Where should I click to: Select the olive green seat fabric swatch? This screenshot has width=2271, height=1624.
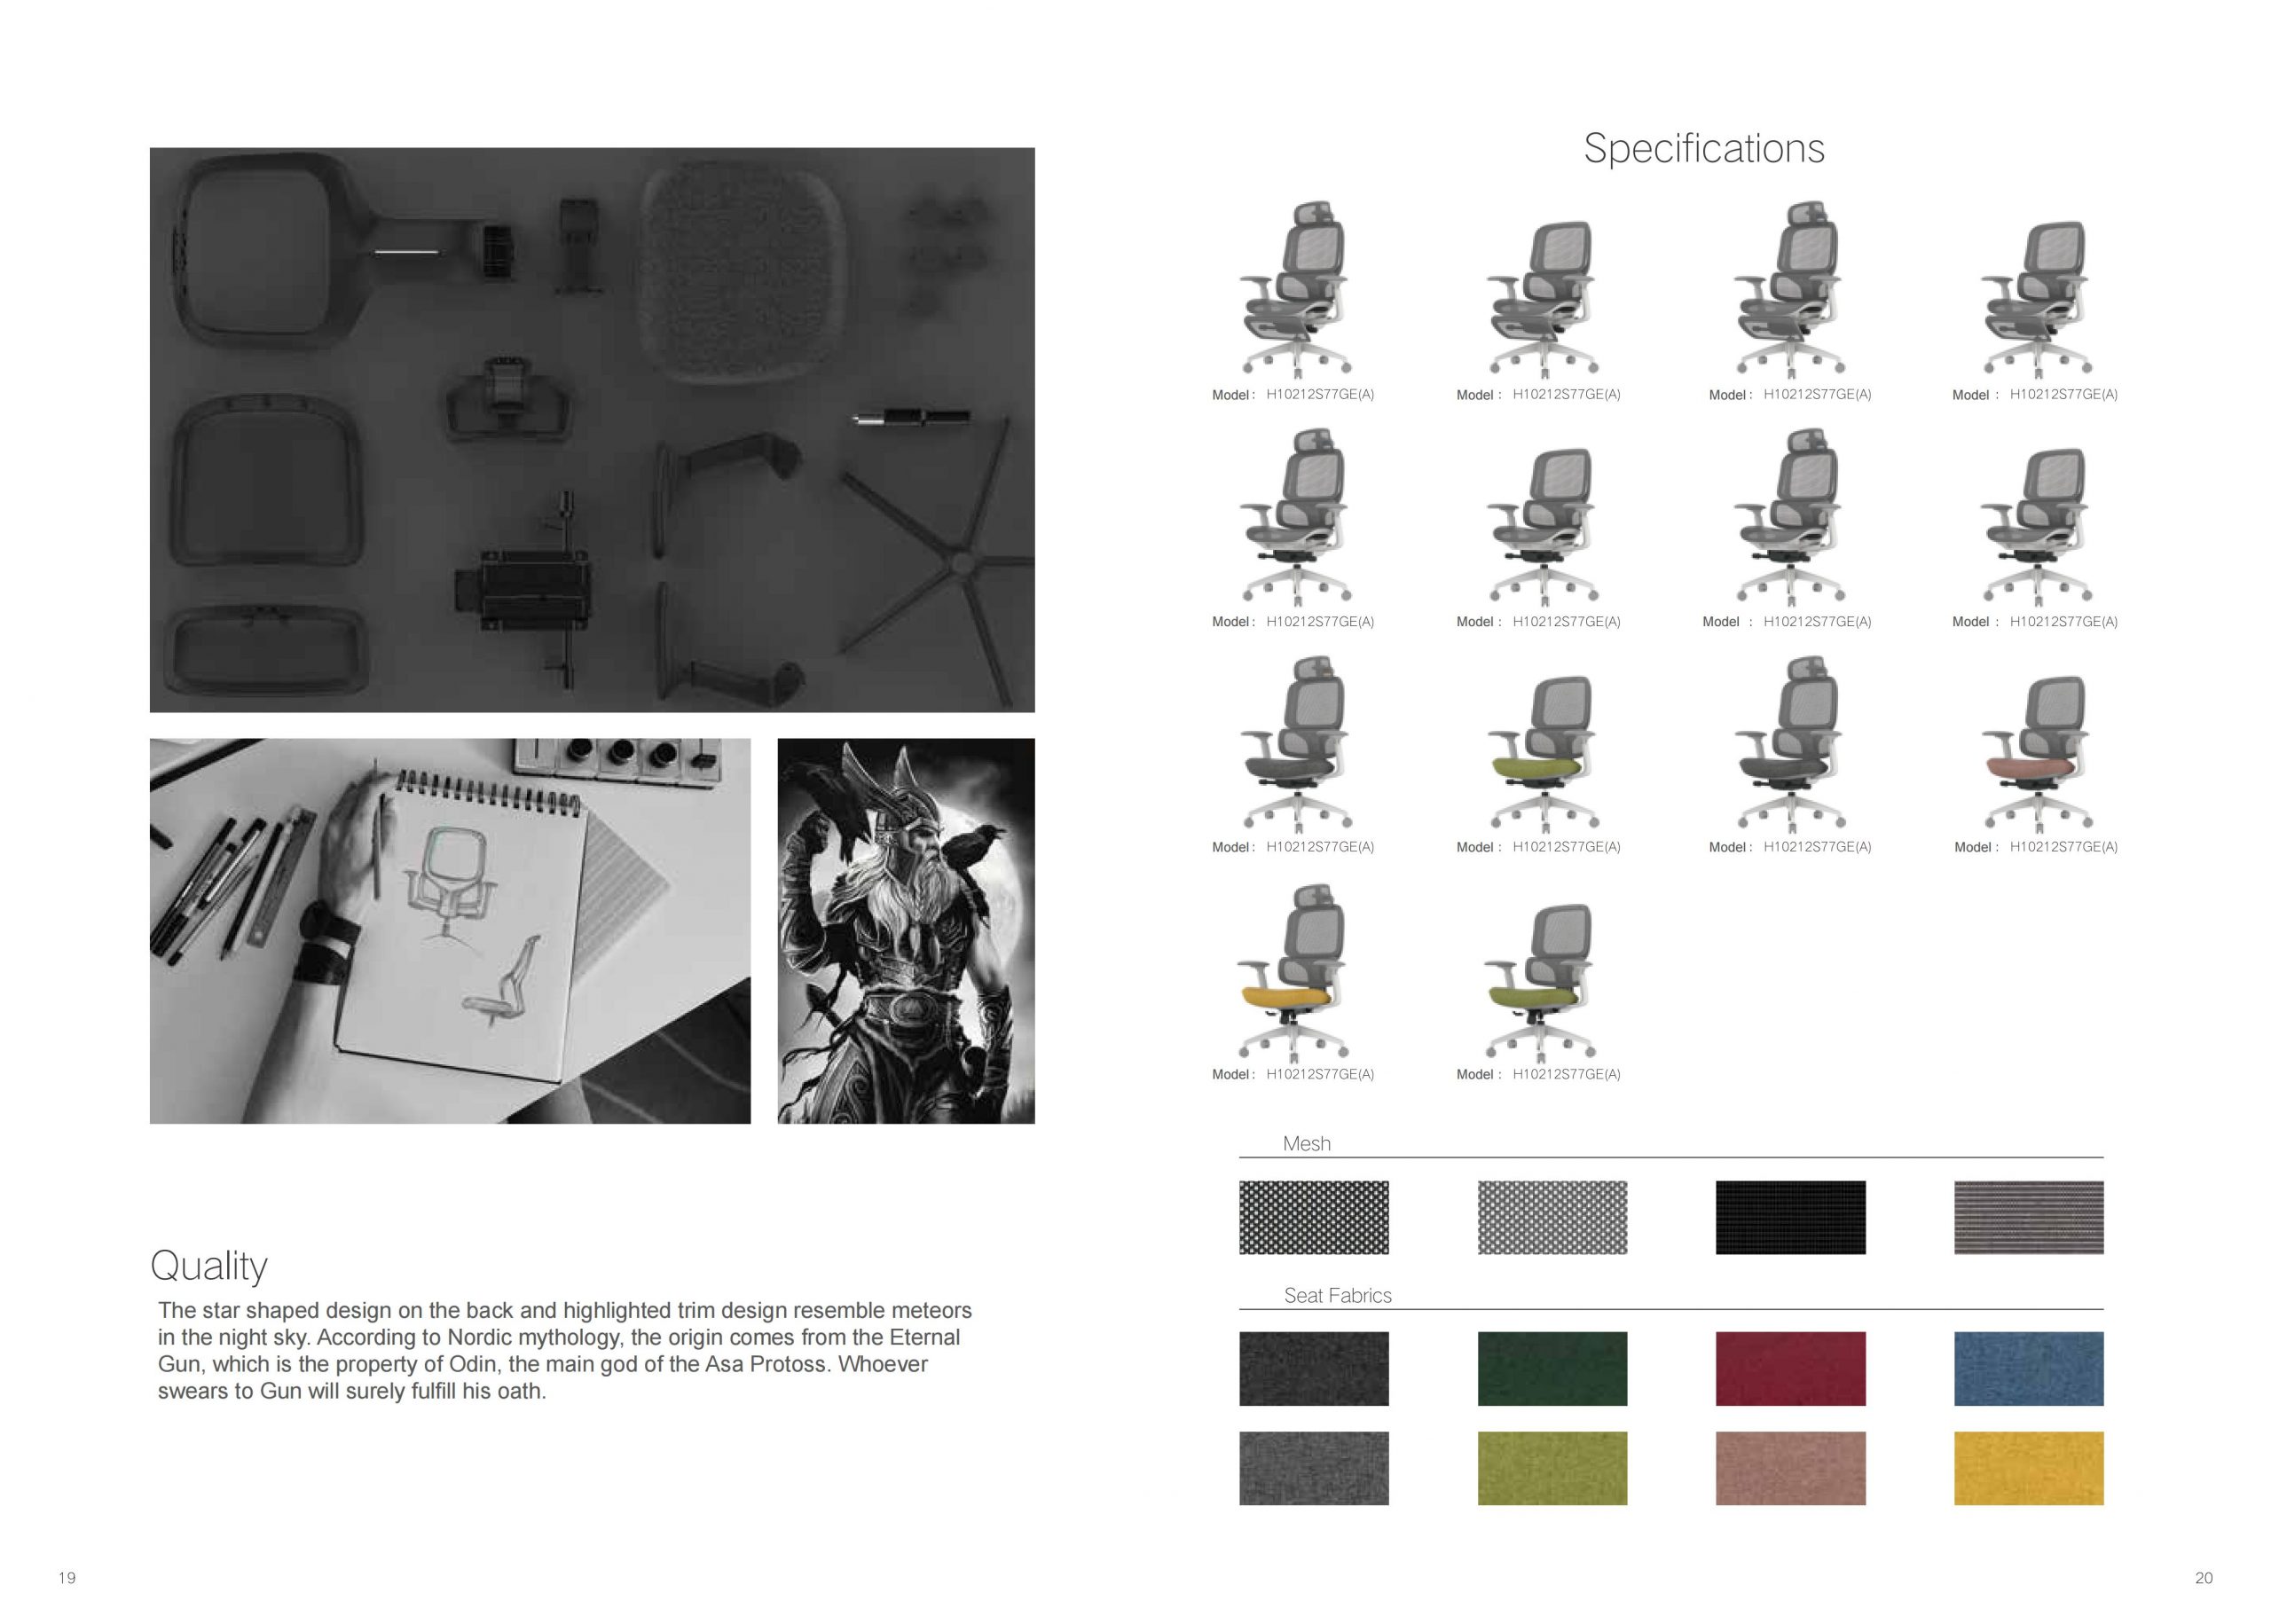coord(1552,1468)
